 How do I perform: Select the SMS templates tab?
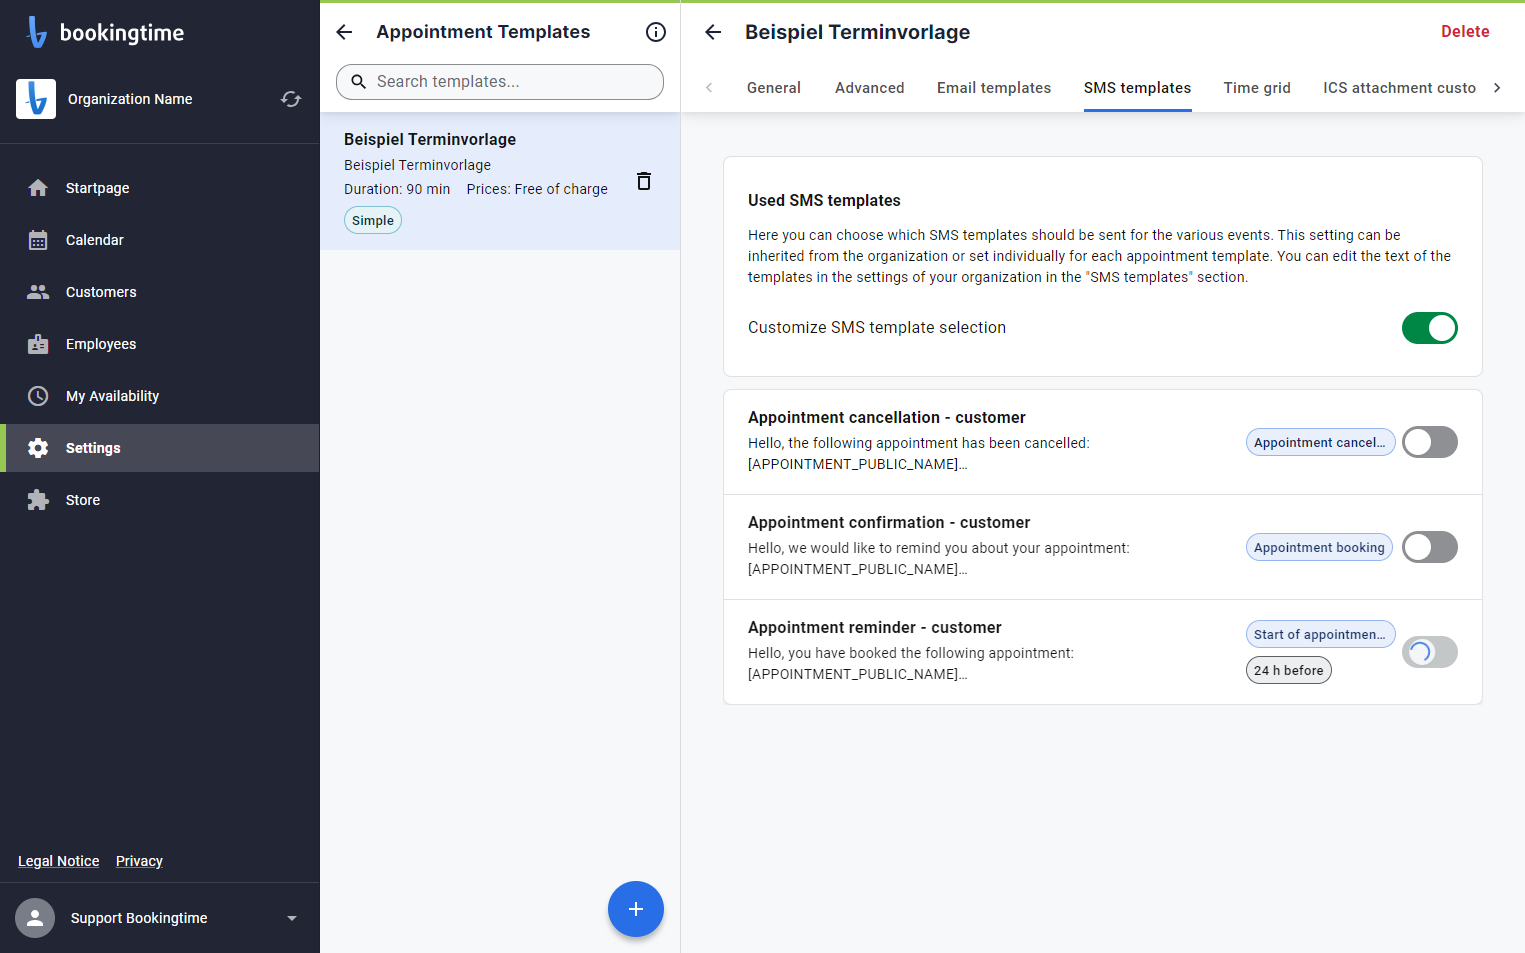[x=1138, y=88]
